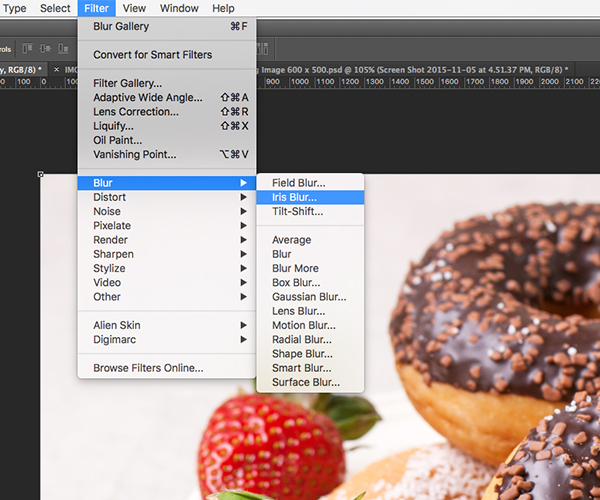600x500 pixels.
Task: Open Gaussian Blur...
Action: [x=310, y=296]
